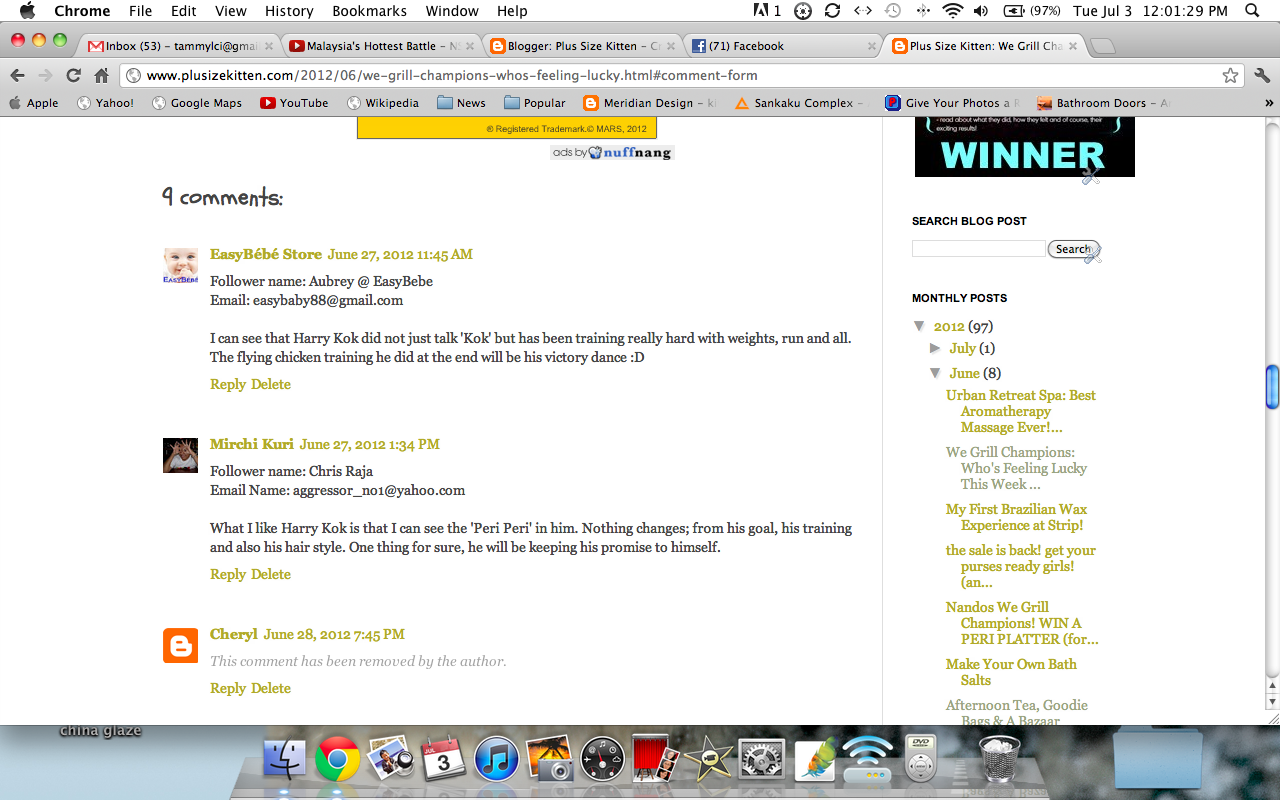Screen dimensions: 1280x800
Task: Click the nuffnang ads link
Action: click(612, 153)
